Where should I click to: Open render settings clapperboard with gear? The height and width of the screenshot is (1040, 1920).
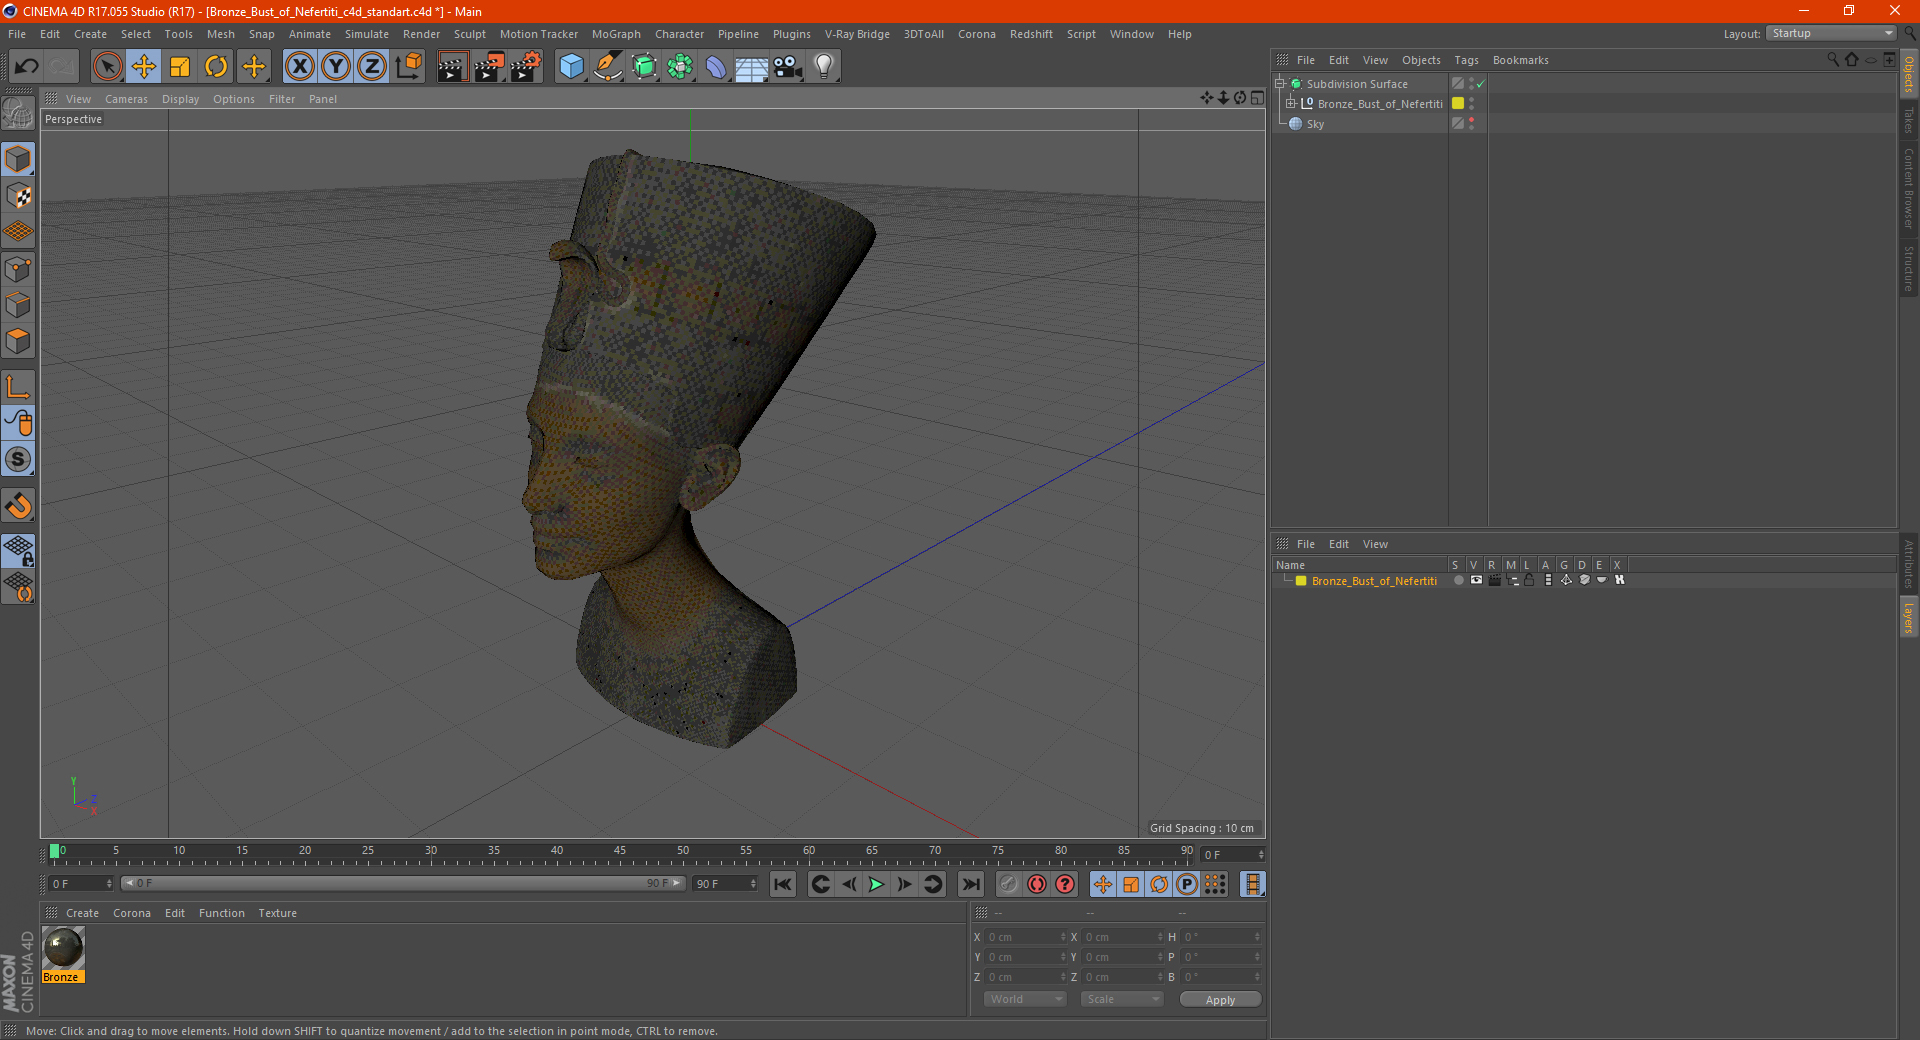526,67
